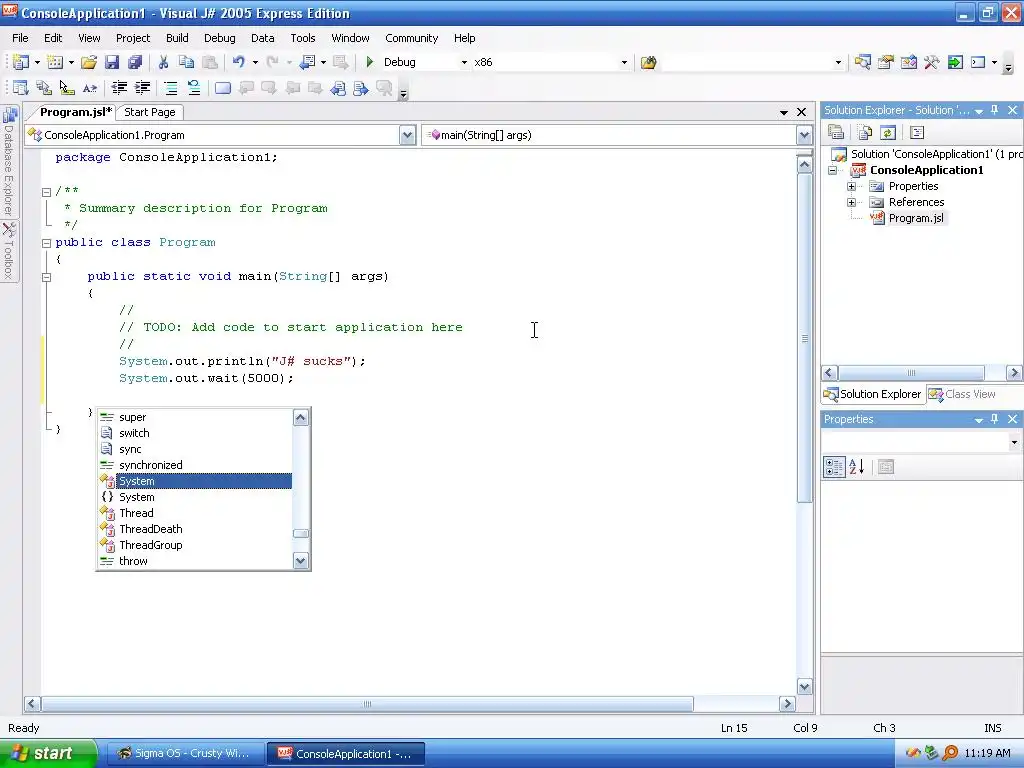1024x768 pixels.
Task: Open the Build menu
Action: coord(177,38)
